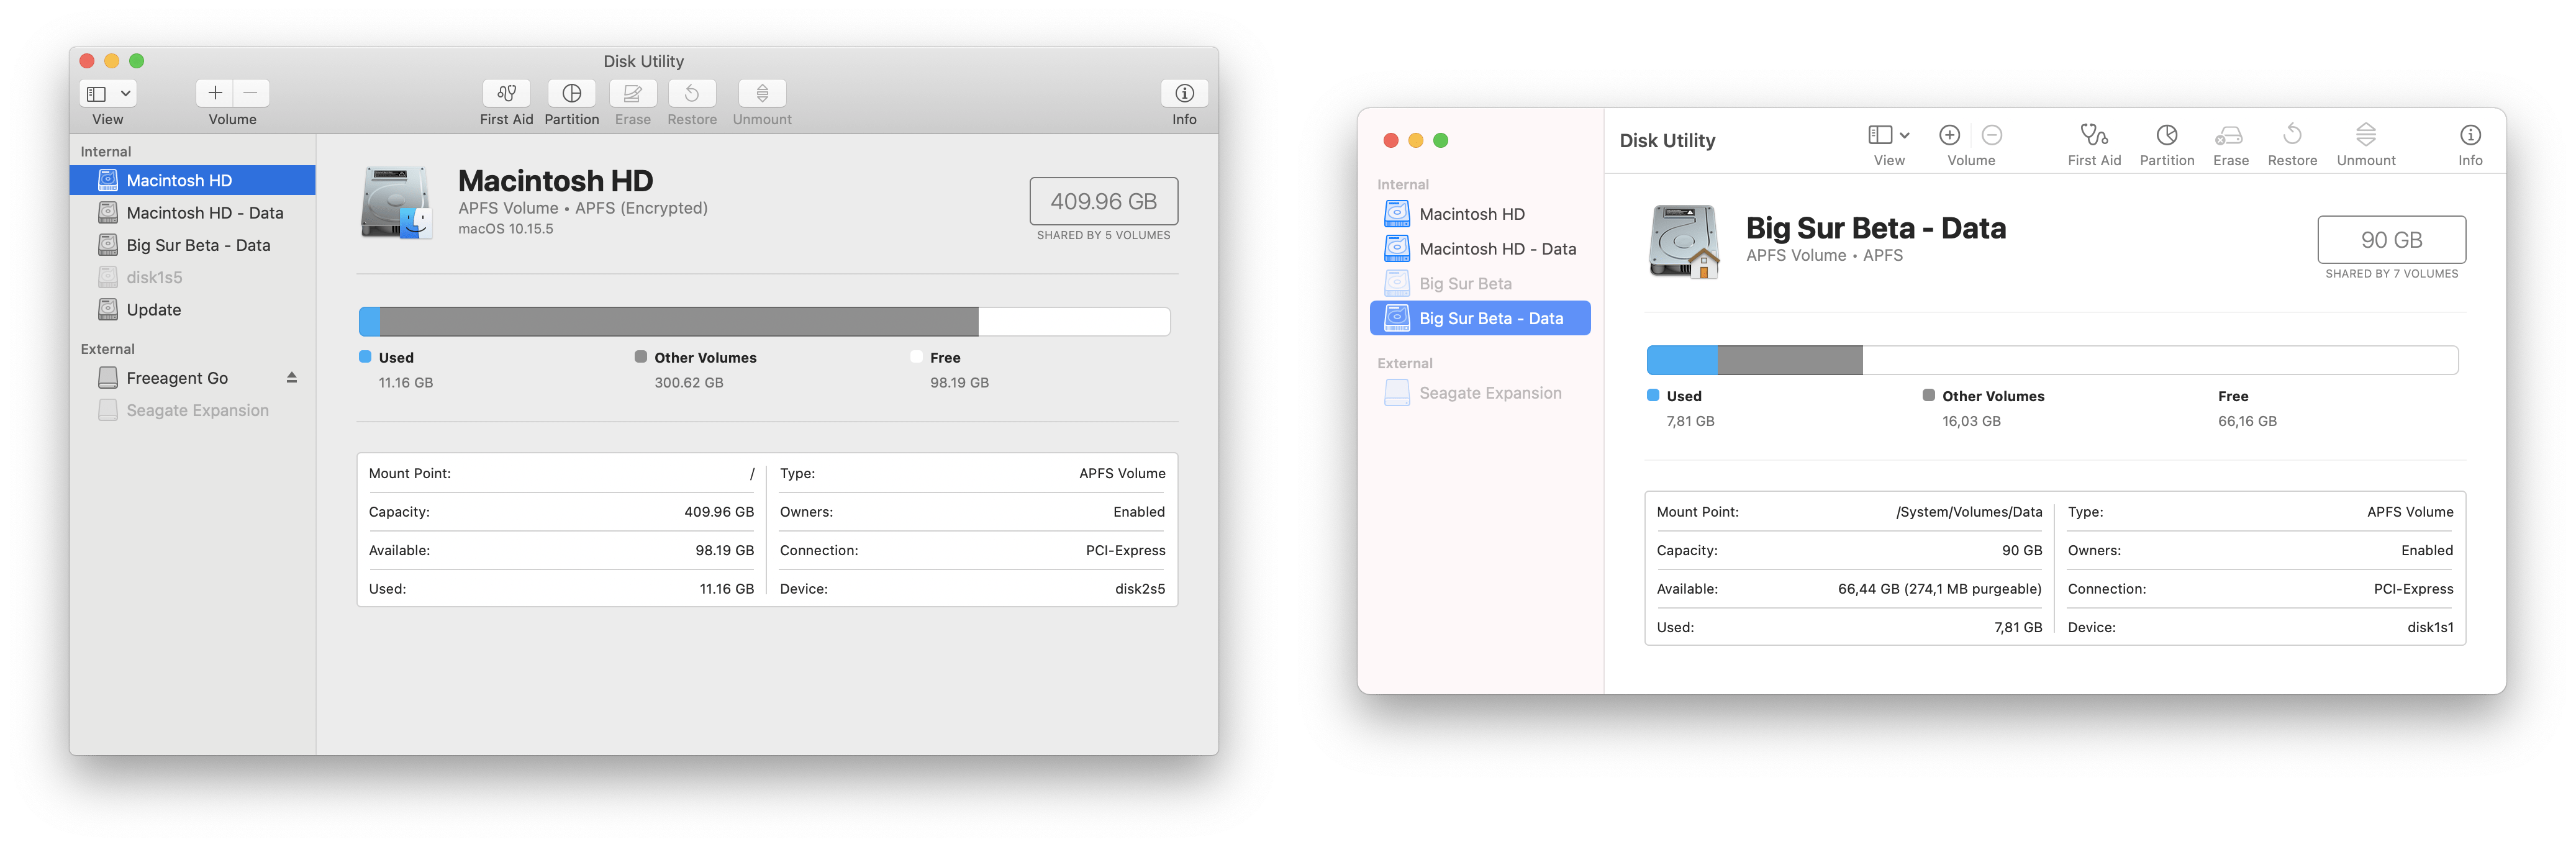The image size is (2576, 847).
Task: Click Macintosh HD drive icon in left detail pane
Action: coord(396,203)
